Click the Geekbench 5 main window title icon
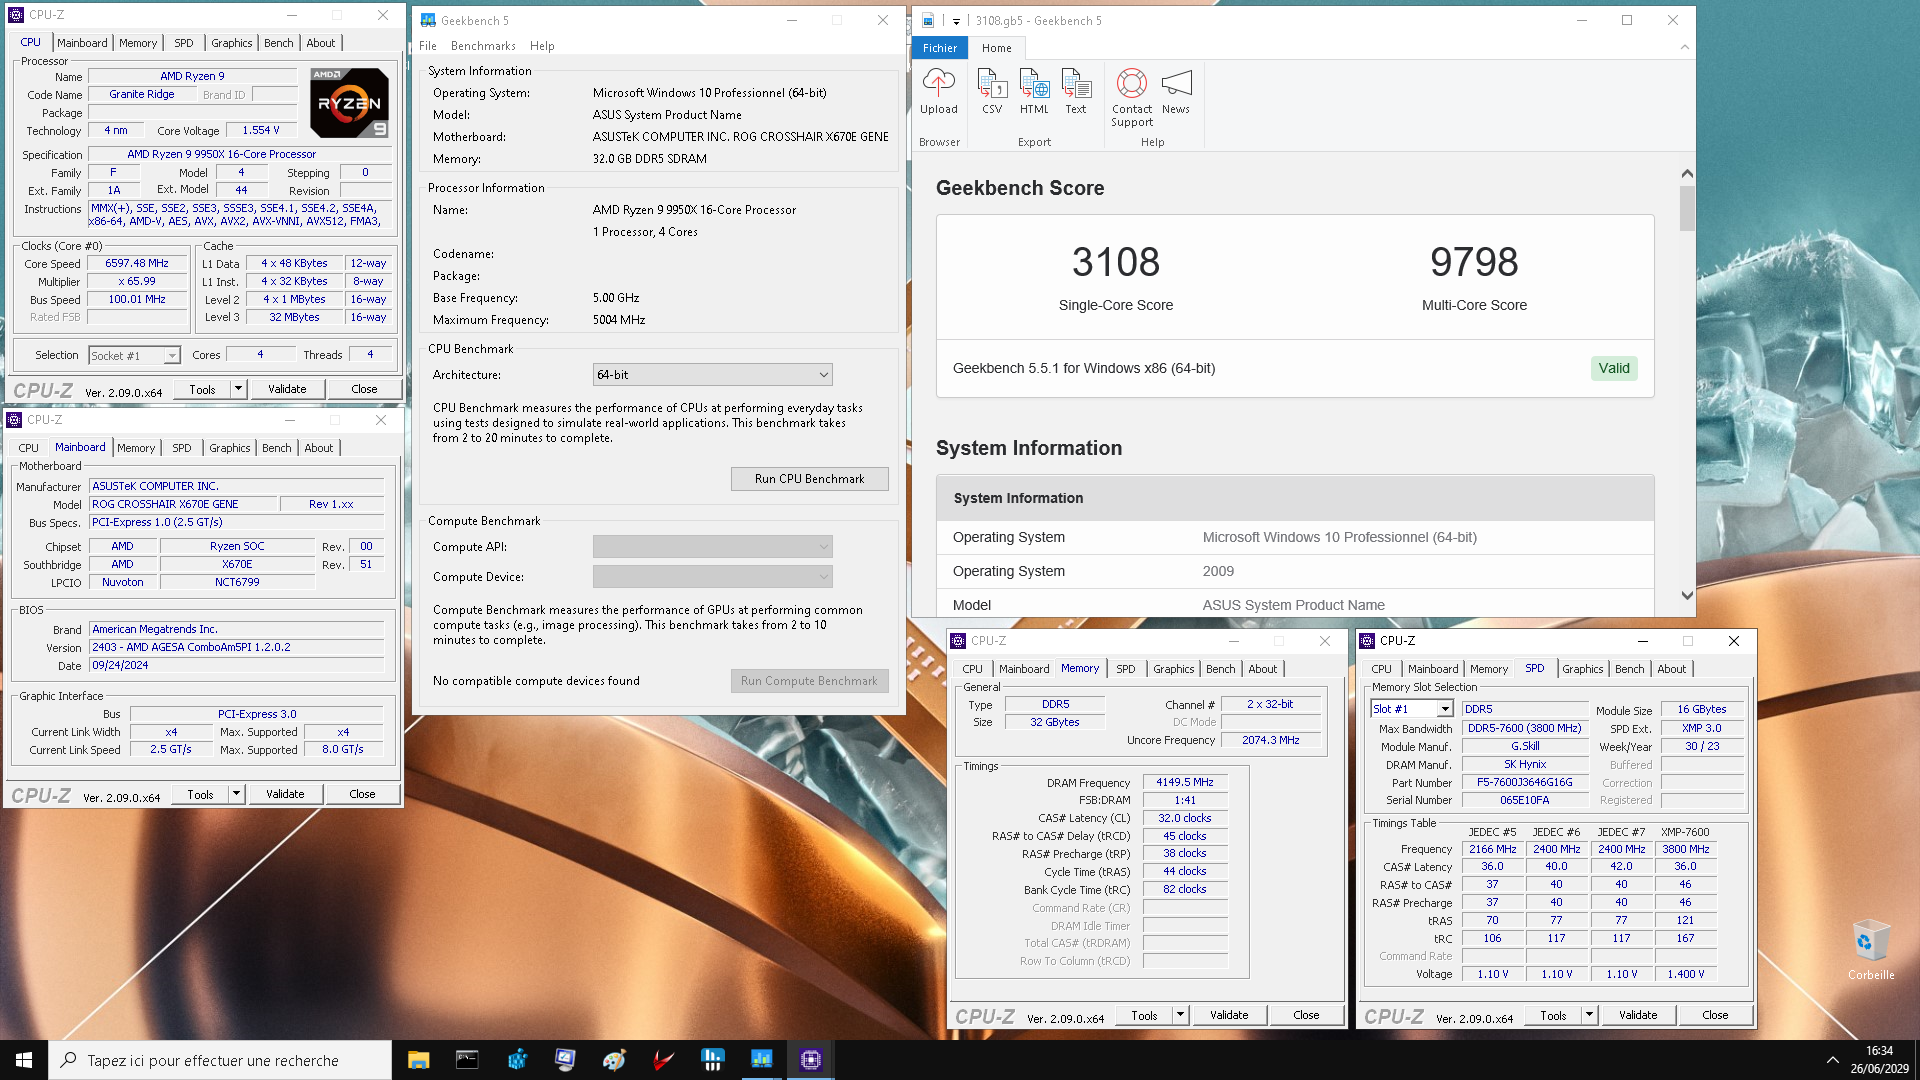 pyautogui.click(x=428, y=20)
